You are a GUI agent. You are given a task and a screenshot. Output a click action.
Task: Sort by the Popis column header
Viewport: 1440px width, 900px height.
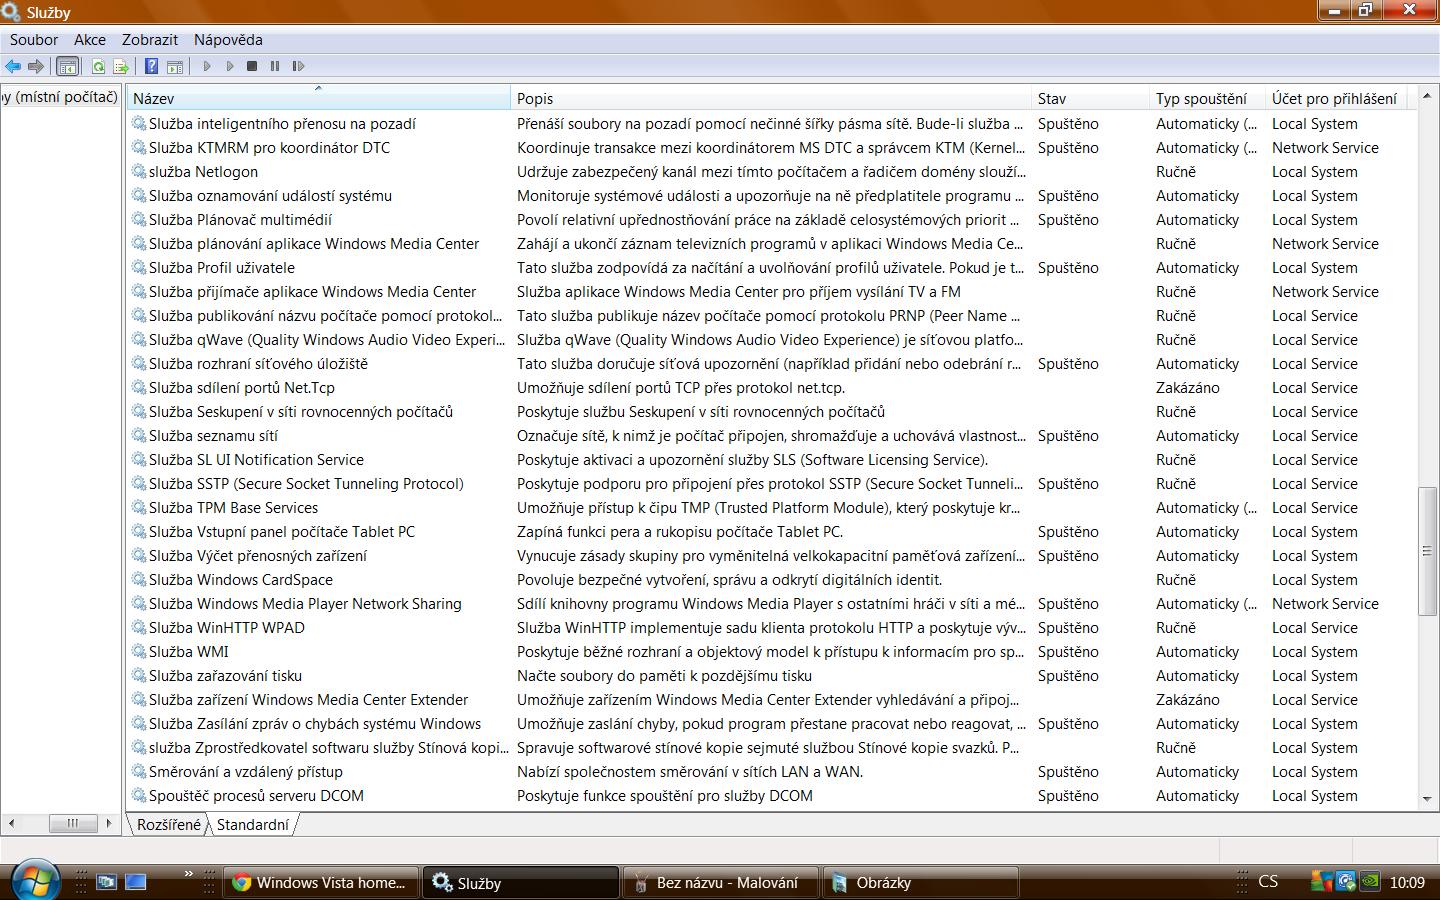[770, 98]
